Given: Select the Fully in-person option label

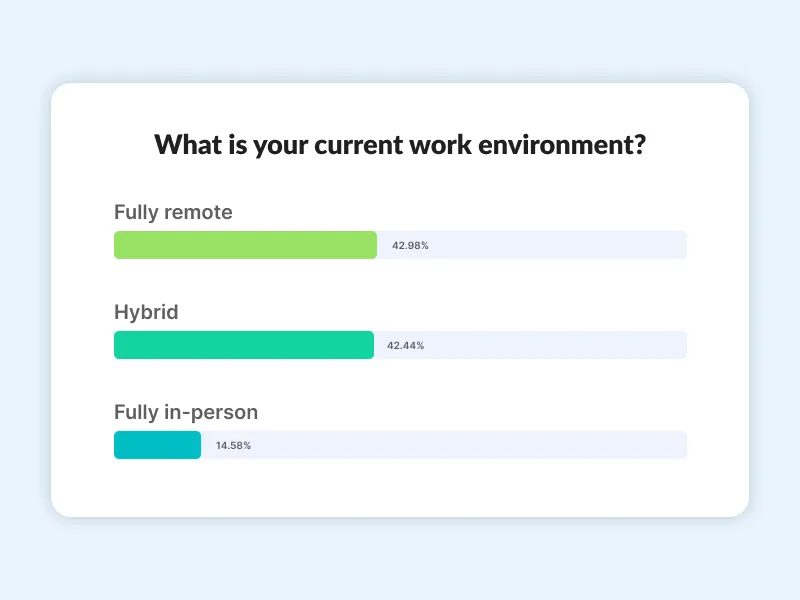Looking at the screenshot, I should pos(186,412).
